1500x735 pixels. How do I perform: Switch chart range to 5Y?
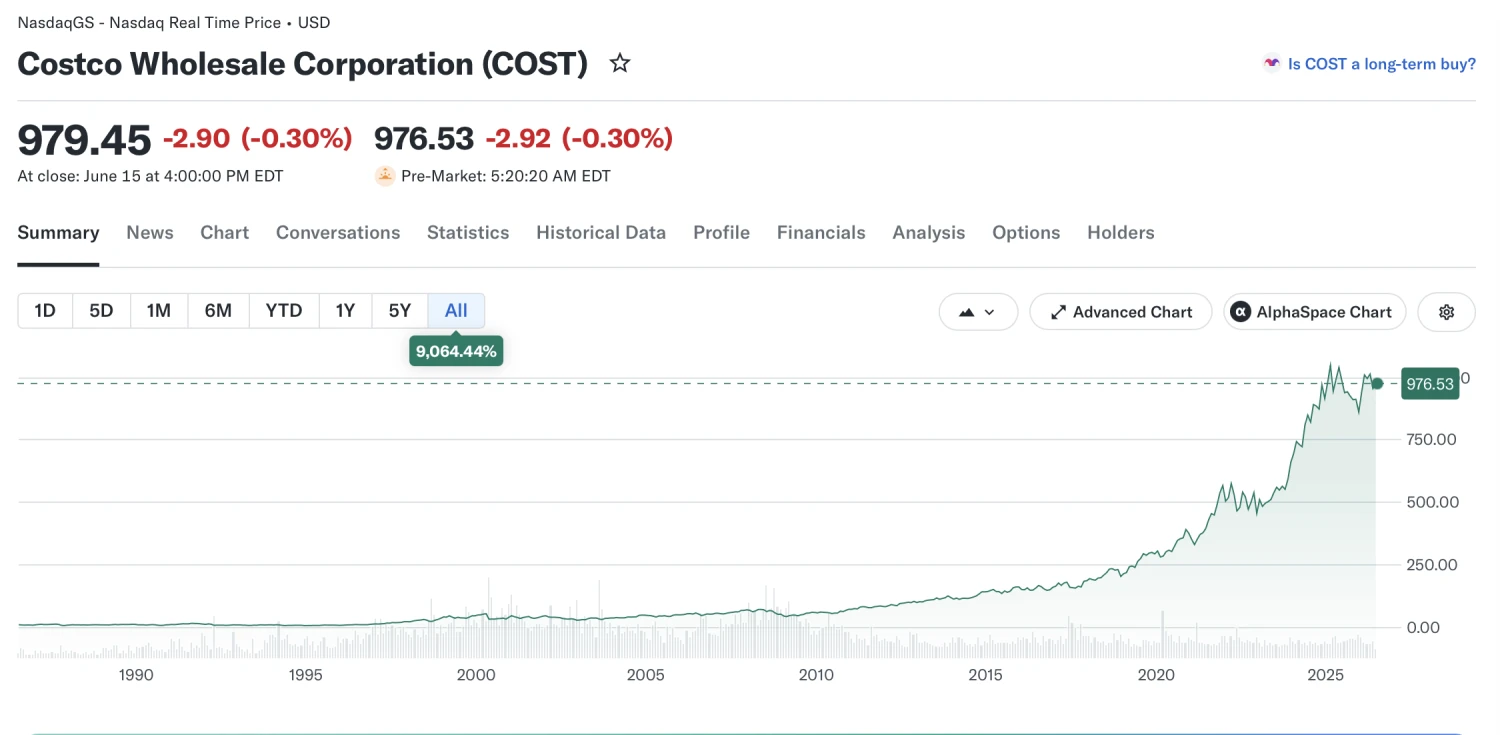coord(400,311)
